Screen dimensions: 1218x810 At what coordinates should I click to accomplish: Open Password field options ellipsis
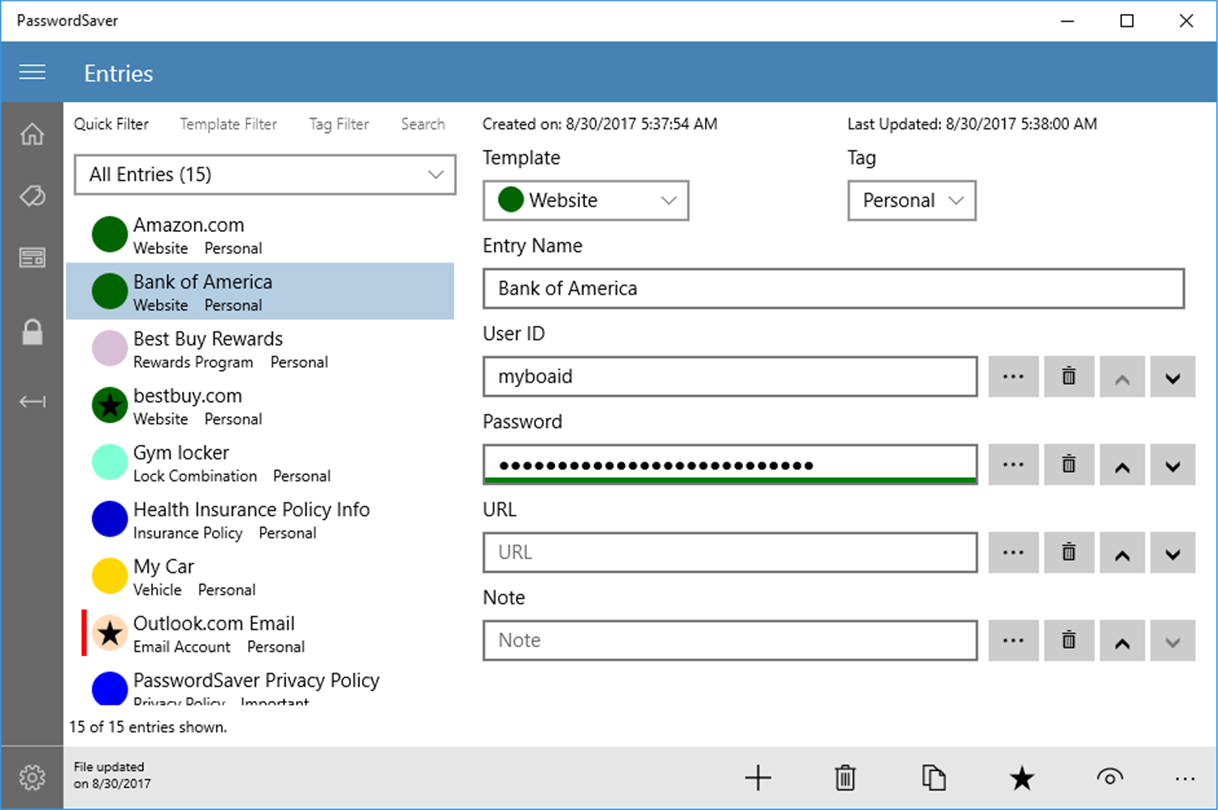(x=1014, y=465)
